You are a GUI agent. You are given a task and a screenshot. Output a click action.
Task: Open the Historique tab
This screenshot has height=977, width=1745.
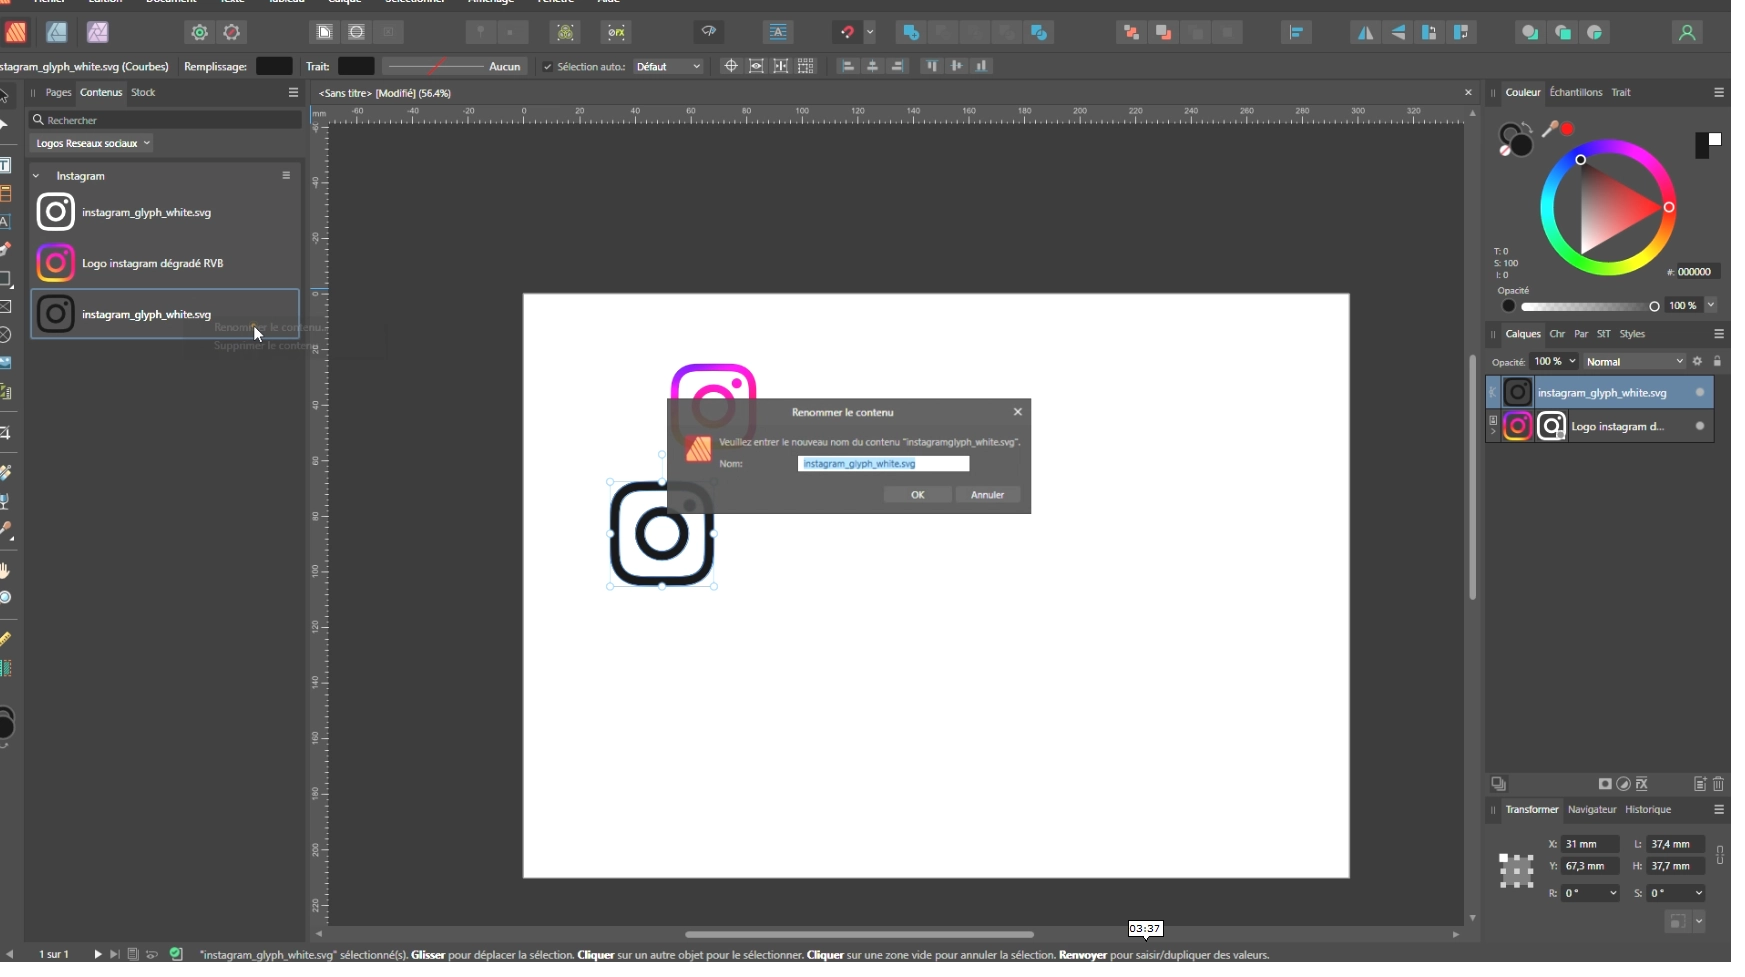point(1647,809)
